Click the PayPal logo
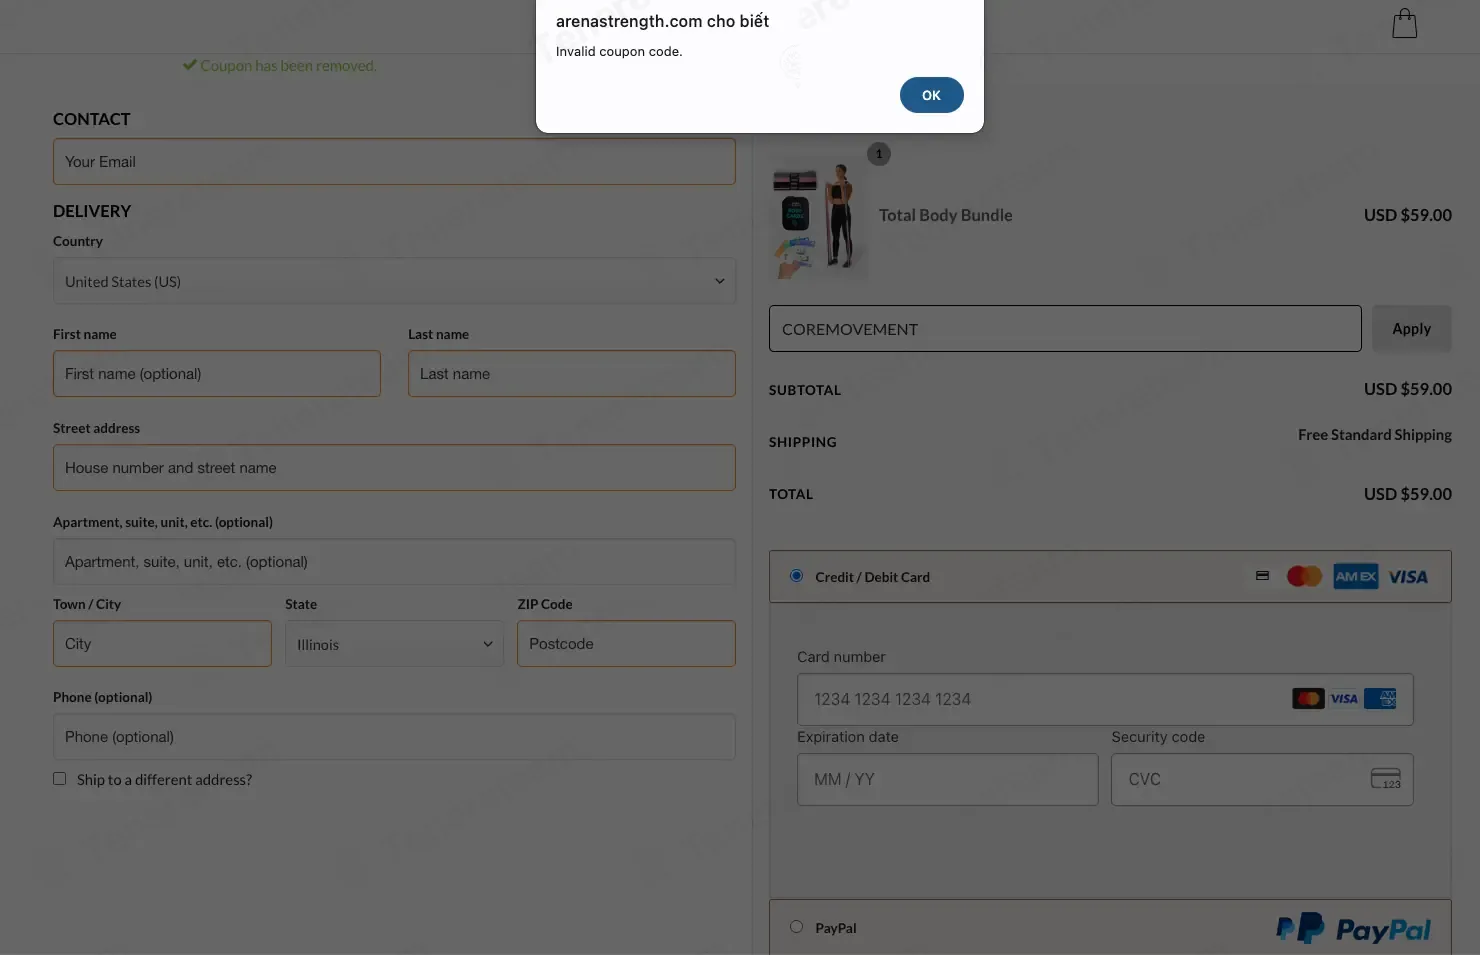The width and height of the screenshot is (1480, 955). (1354, 929)
